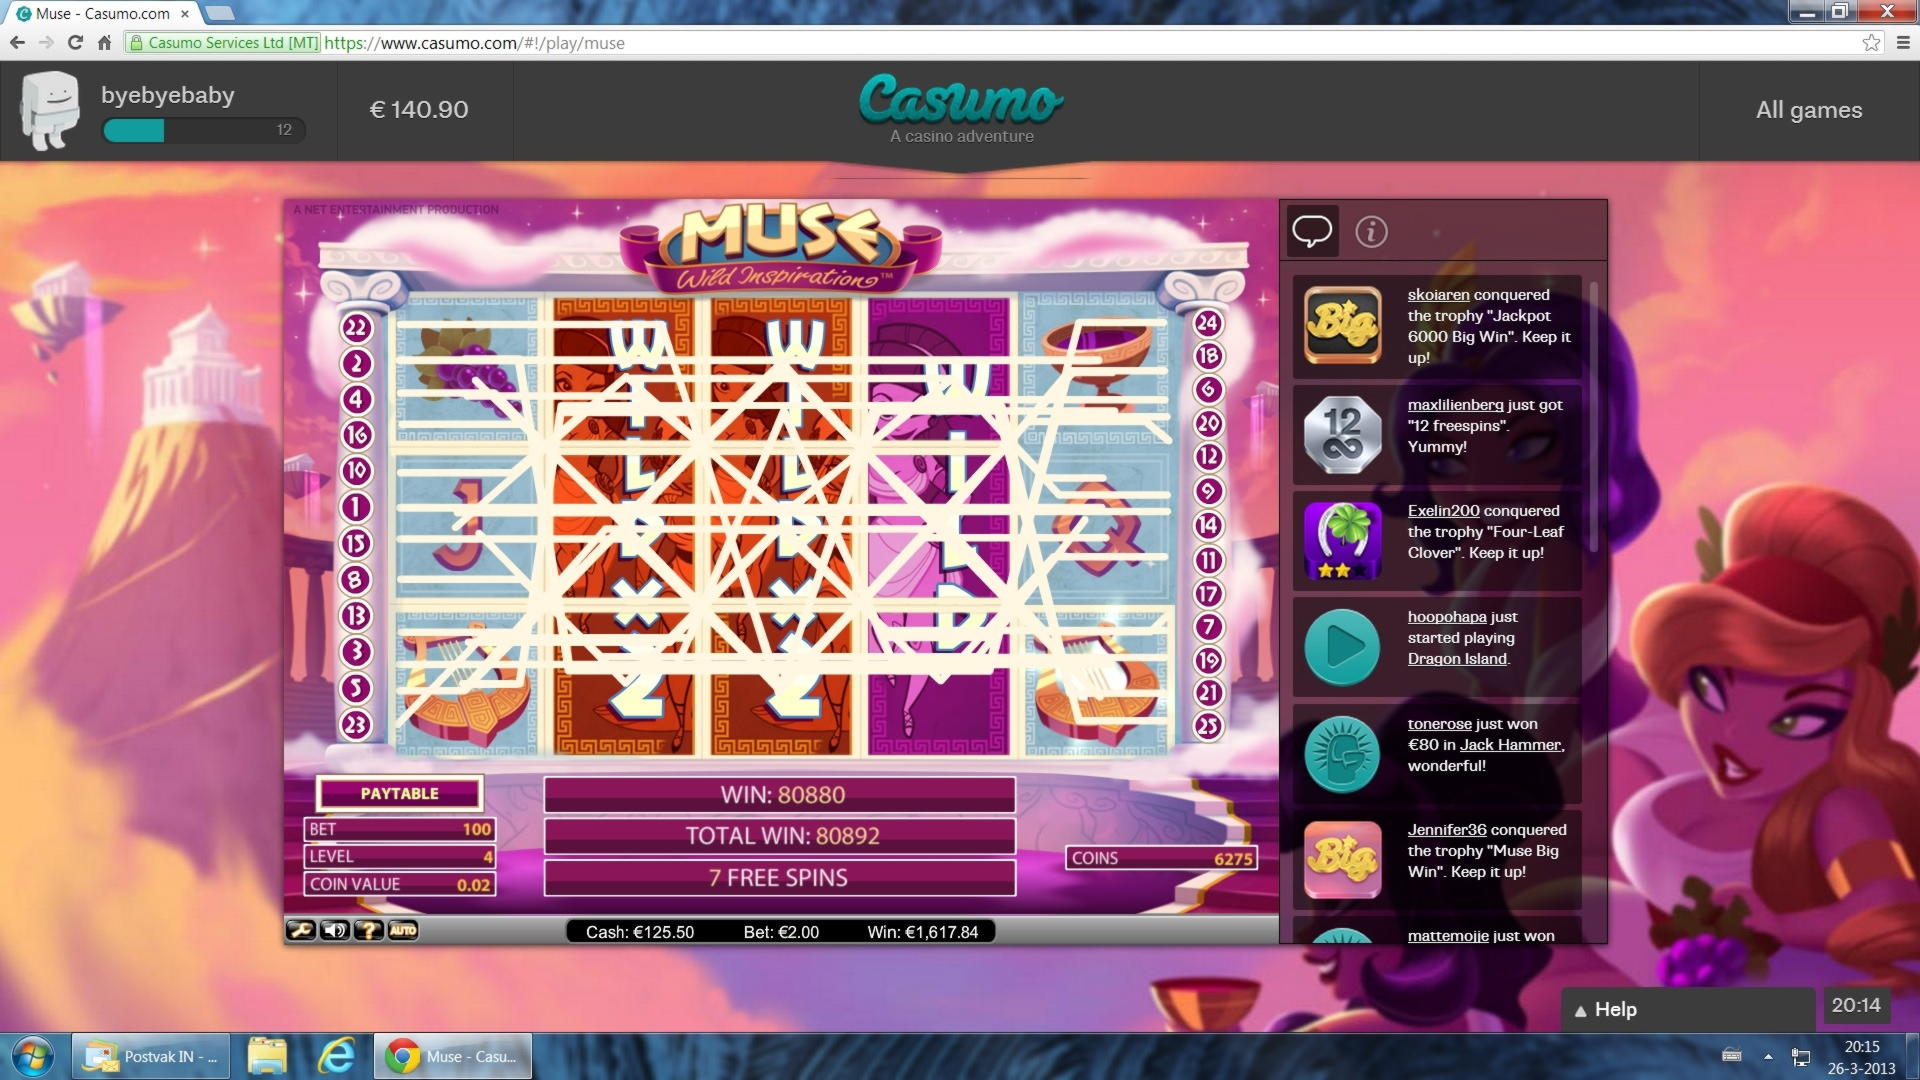Select bet line 8 marker
1920x1080 pixels.
click(x=356, y=580)
